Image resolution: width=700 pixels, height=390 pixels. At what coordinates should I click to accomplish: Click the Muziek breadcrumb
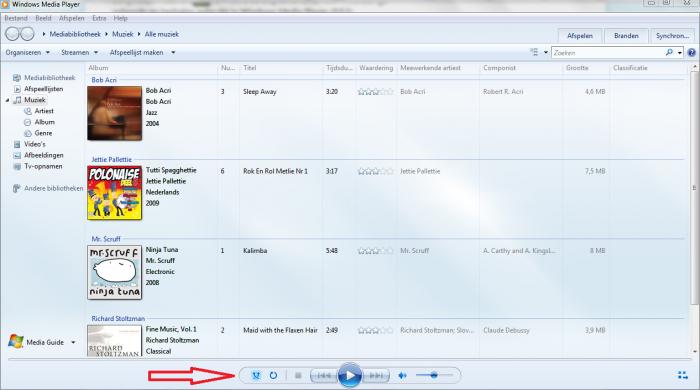pyautogui.click(x=123, y=34)
